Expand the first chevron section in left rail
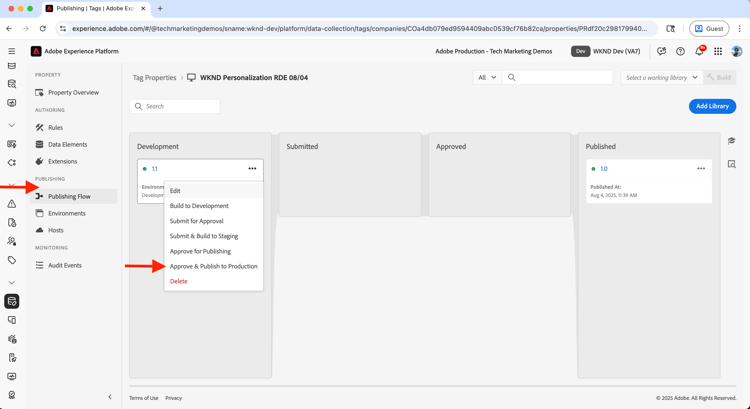 tap(12, 125)
